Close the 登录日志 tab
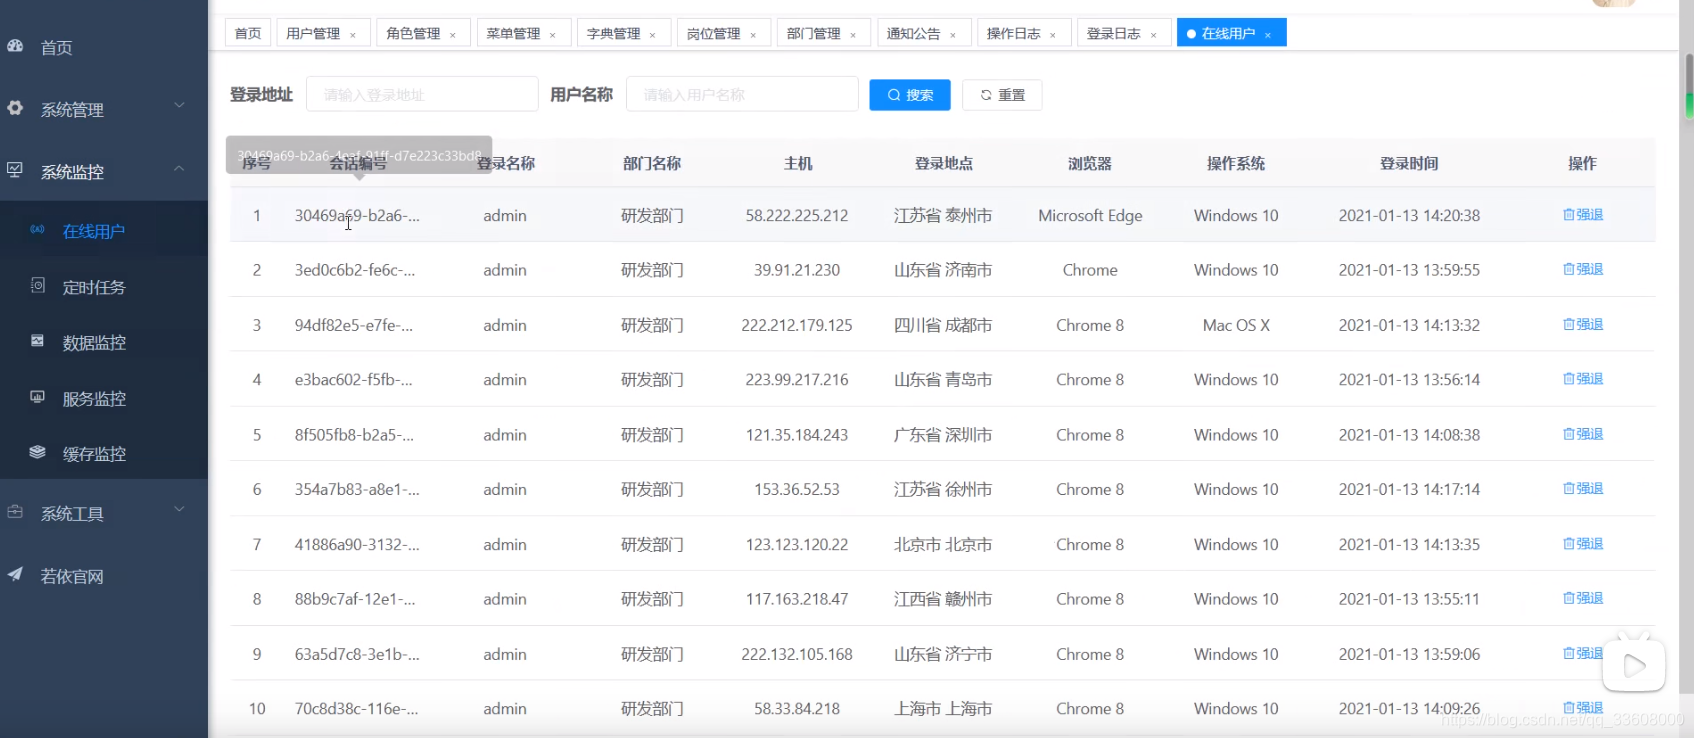The image size is (1694, 738). (1154, 35)
